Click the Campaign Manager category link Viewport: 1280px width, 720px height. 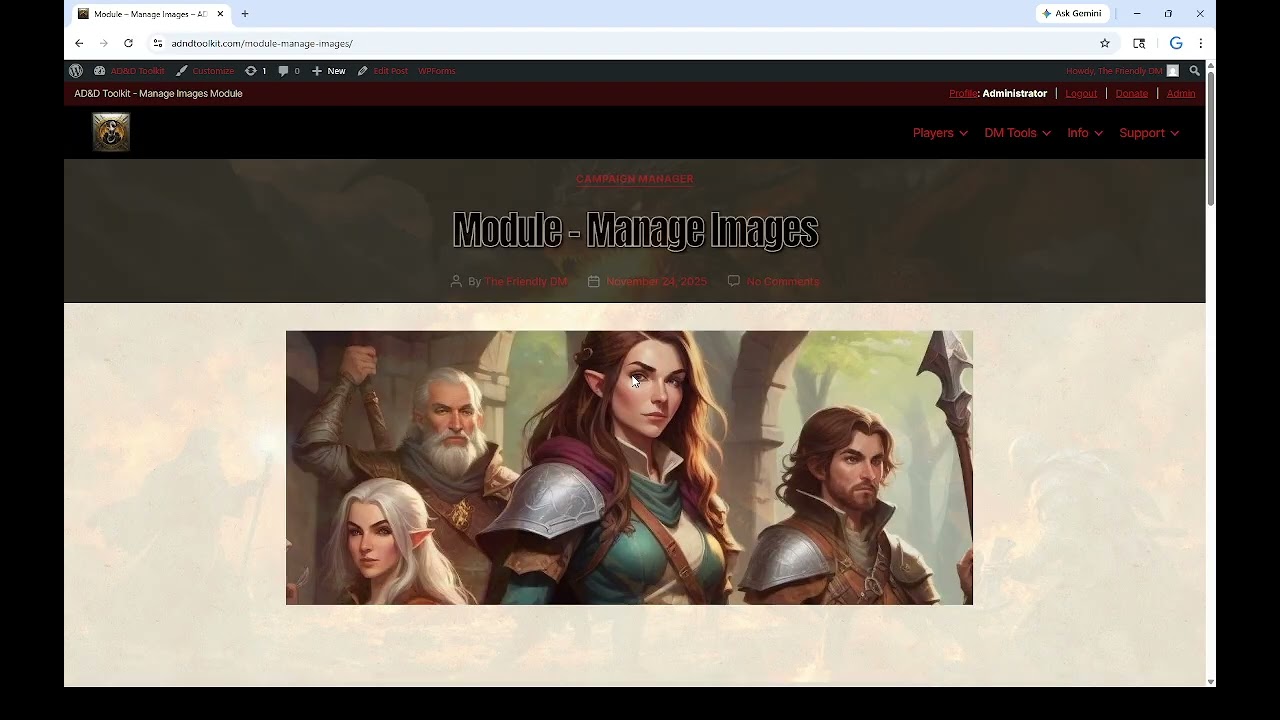635,179
